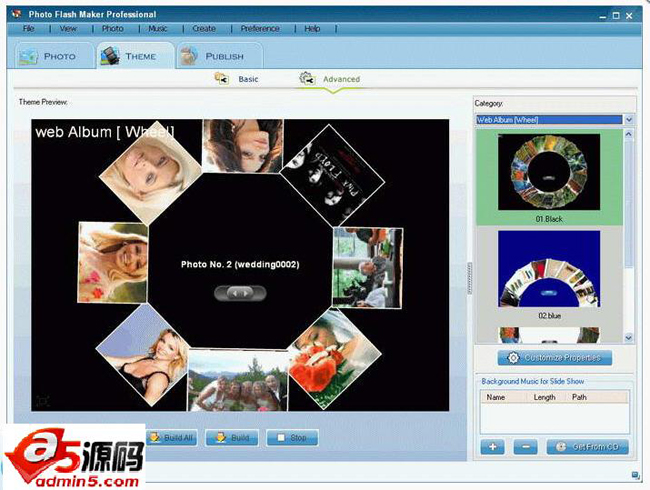Click scroll down arrow in theme list
The width and height of the screenshot is (650, 490).
coord(628,337)
